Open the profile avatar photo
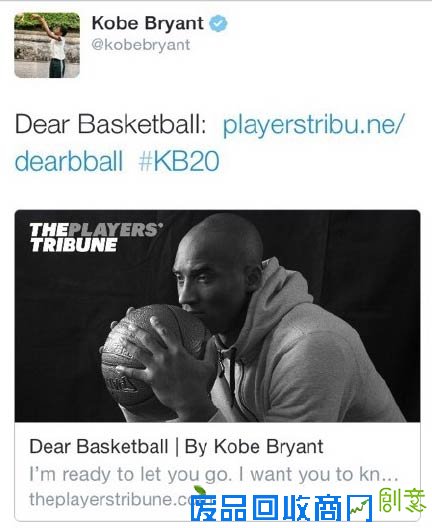Screen dimensions: 432x528 (x=47, y=45)
